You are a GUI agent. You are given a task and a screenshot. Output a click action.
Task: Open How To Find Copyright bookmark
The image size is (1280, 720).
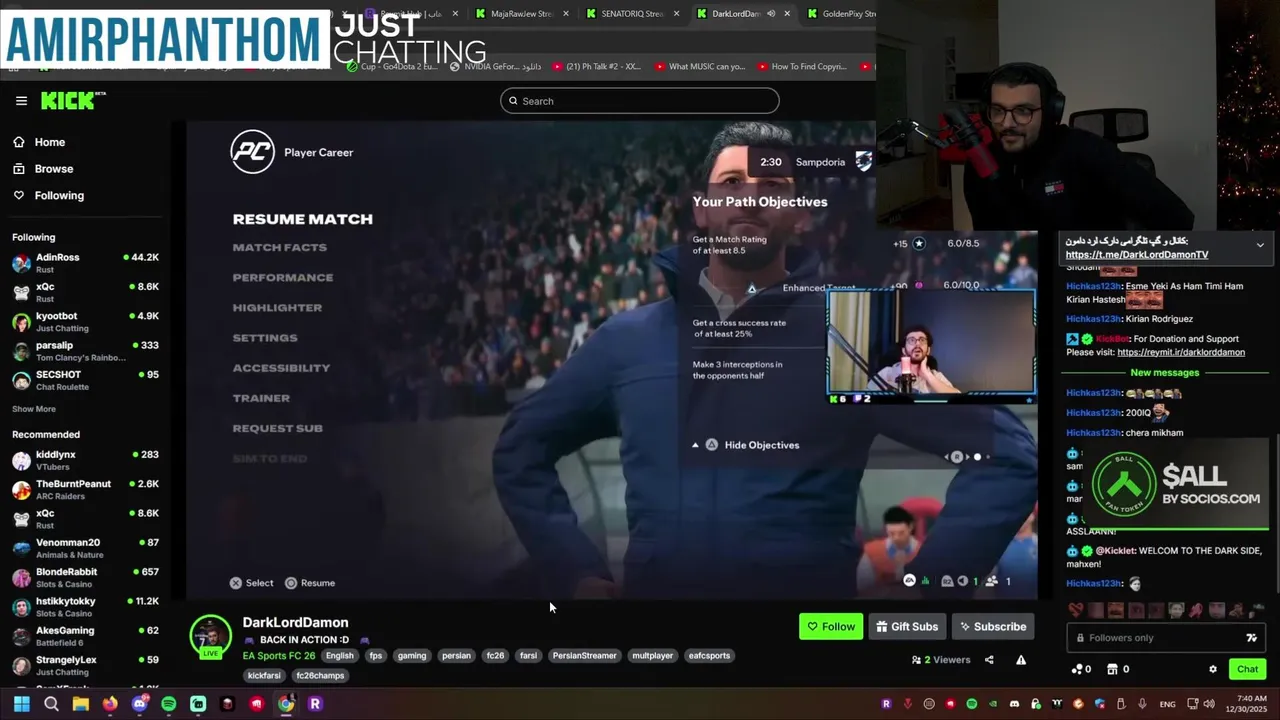(x=802, y=67)
